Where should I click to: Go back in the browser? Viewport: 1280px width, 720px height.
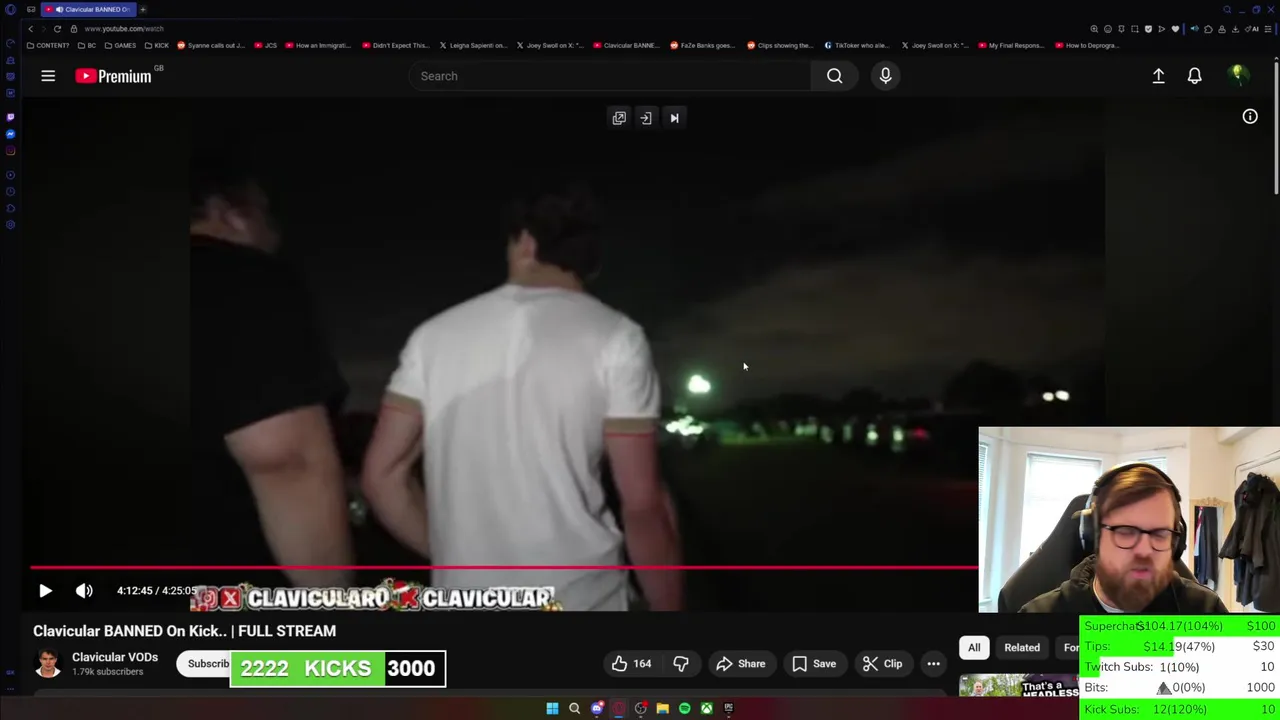click(30, 29)
